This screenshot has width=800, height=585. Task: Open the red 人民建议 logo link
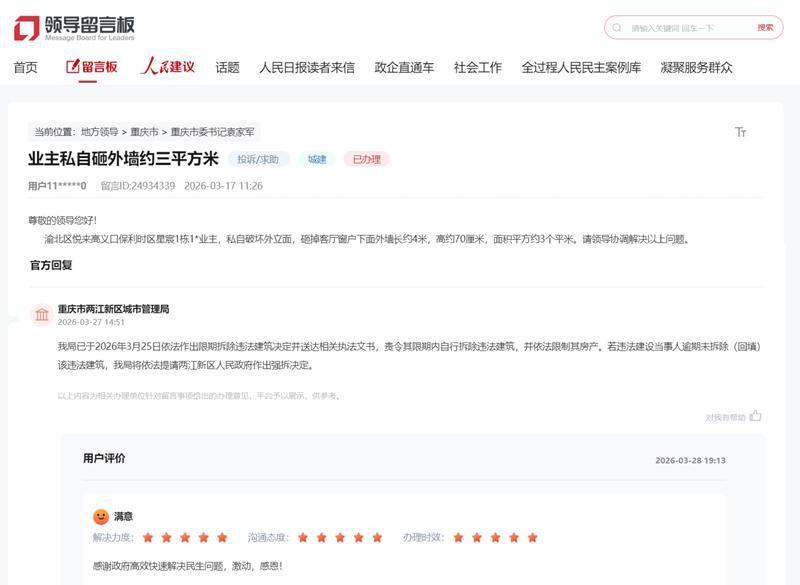(x=167, y=67)
